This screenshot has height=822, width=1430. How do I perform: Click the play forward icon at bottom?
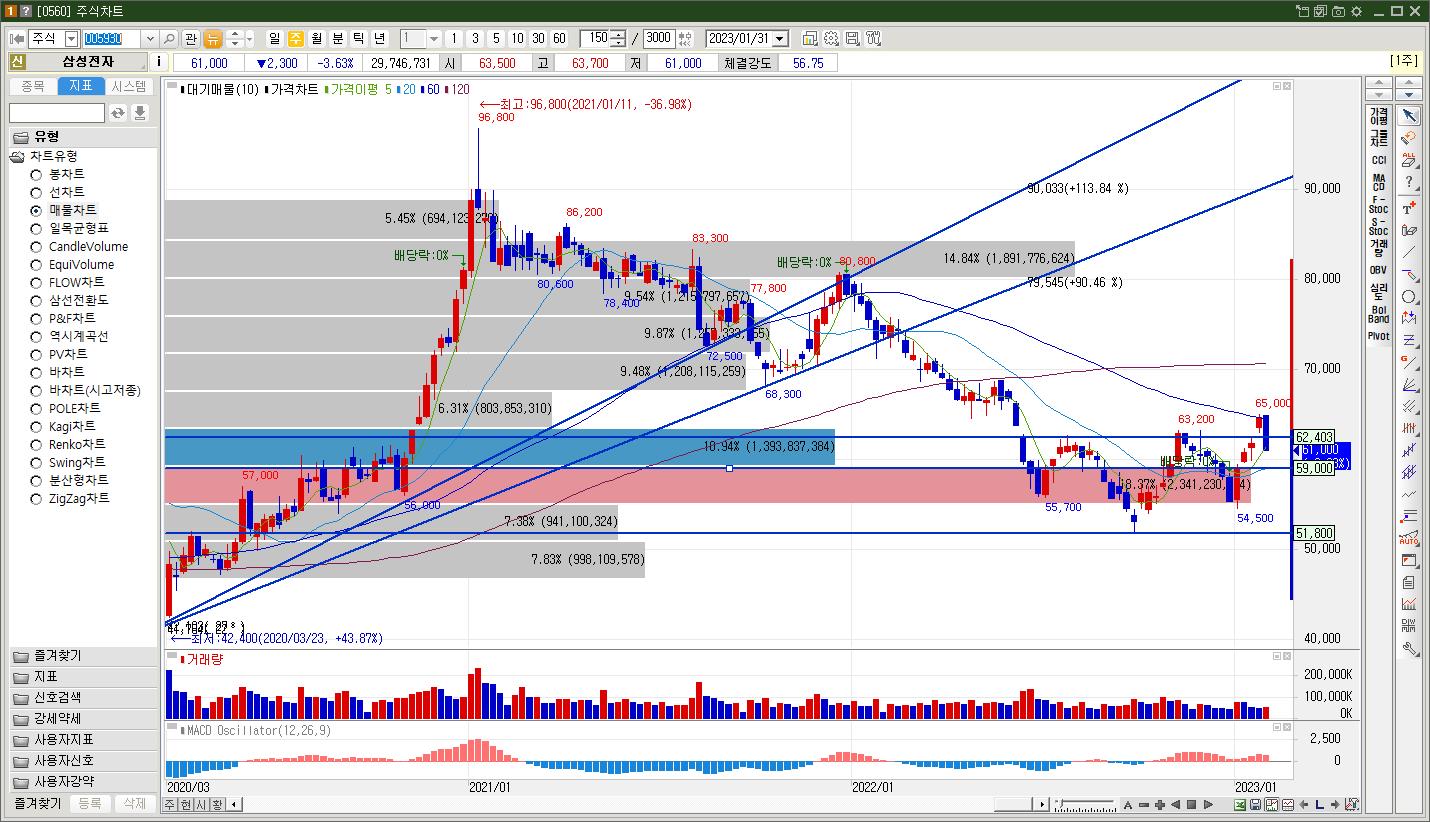pyautogui.click(x=1207, y=805)
